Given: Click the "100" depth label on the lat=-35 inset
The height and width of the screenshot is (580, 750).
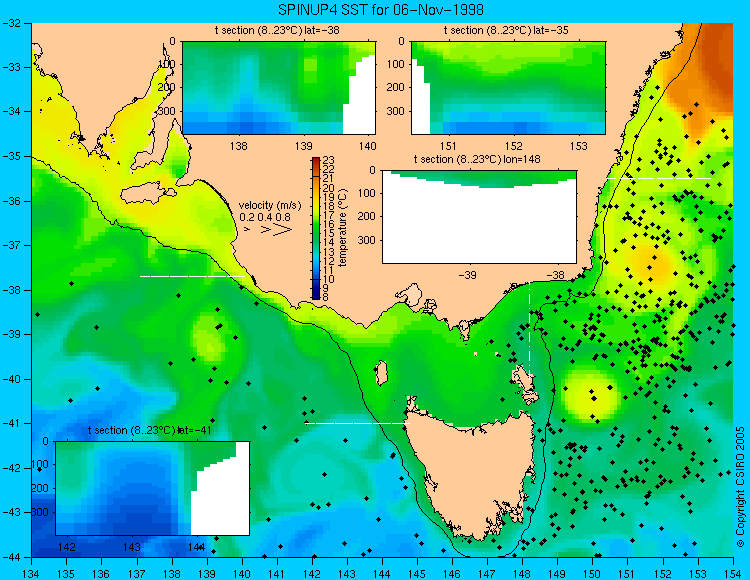Looking at the screenshot, I should 397,64.
